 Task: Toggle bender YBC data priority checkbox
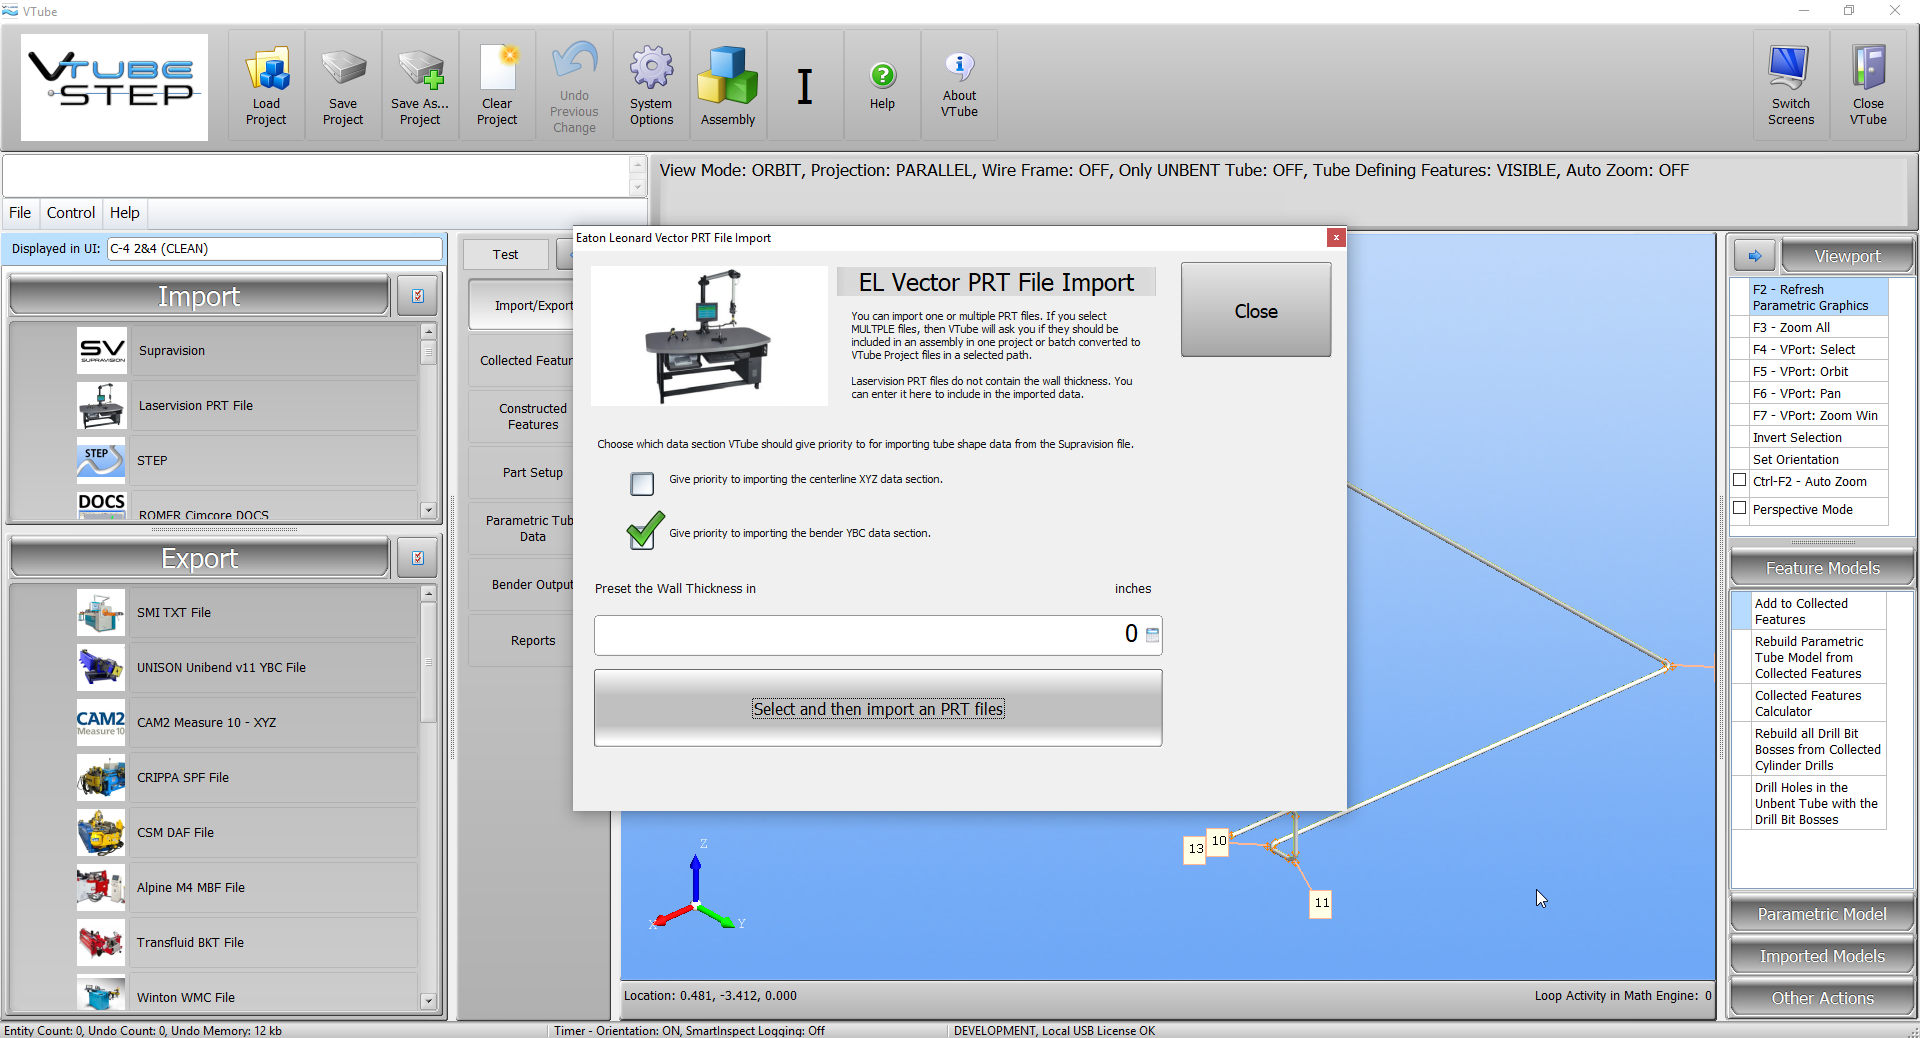pyautogui.click(x=644, y=532)
